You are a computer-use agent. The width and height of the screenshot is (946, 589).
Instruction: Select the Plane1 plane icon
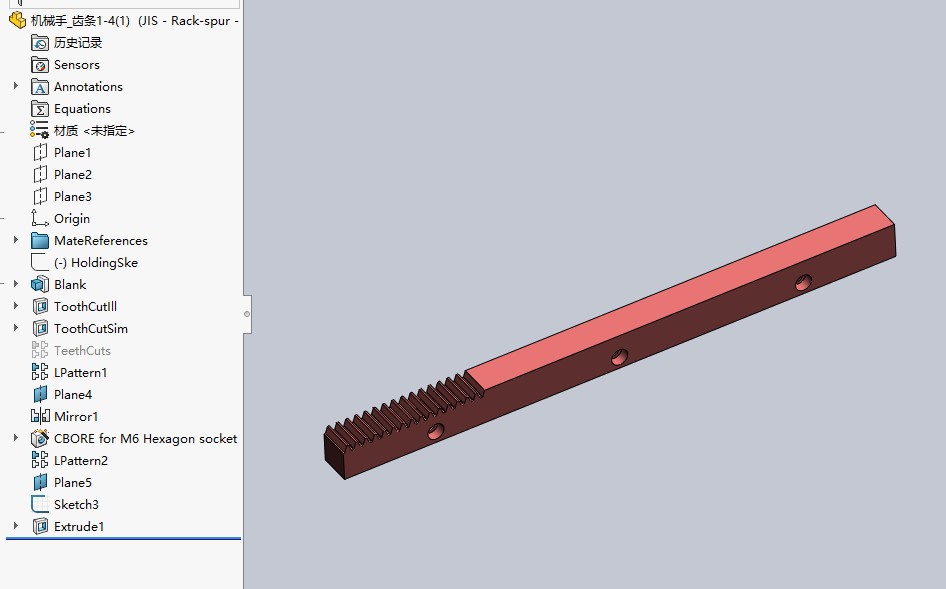(x=40, y=153)
